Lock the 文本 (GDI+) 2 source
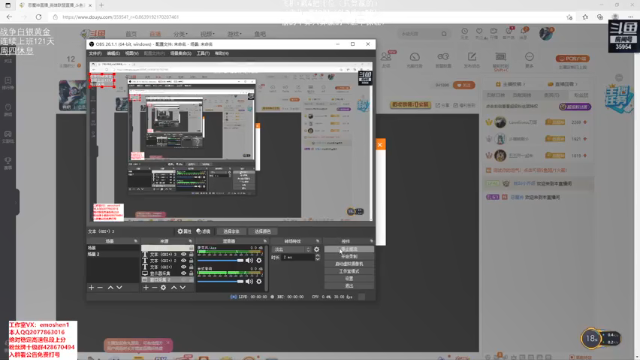 191,261
